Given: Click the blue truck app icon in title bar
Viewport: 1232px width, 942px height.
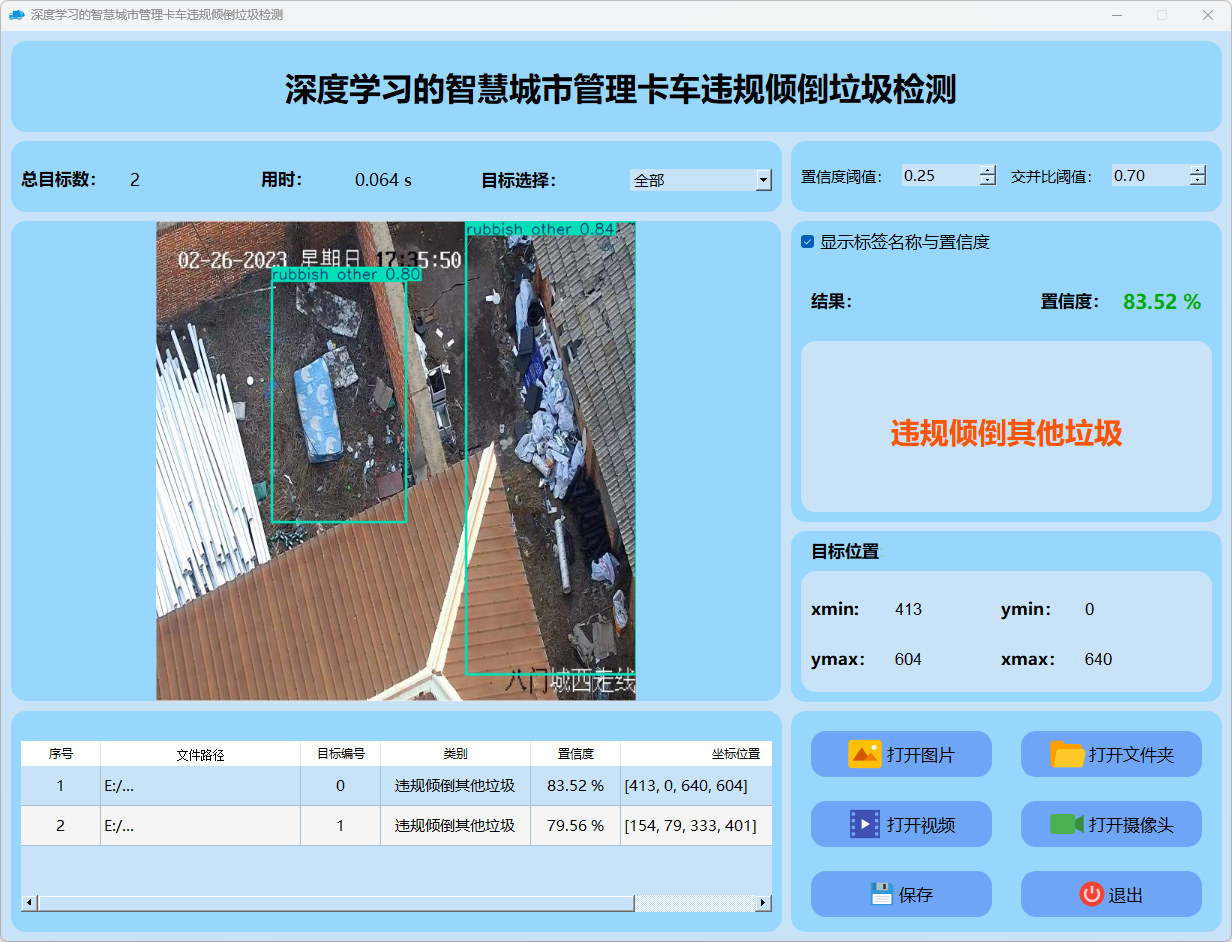Looking at the screenshot, I should pos(16,15).
